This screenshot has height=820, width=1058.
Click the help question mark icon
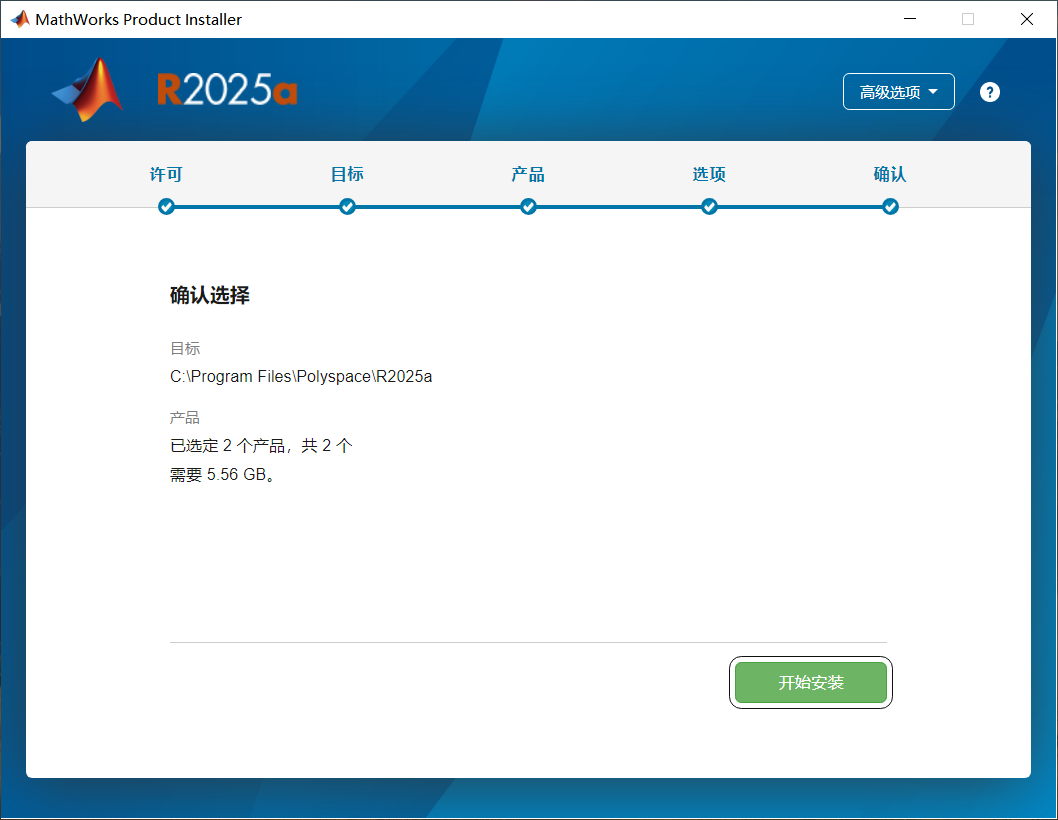tap(989, 92)
